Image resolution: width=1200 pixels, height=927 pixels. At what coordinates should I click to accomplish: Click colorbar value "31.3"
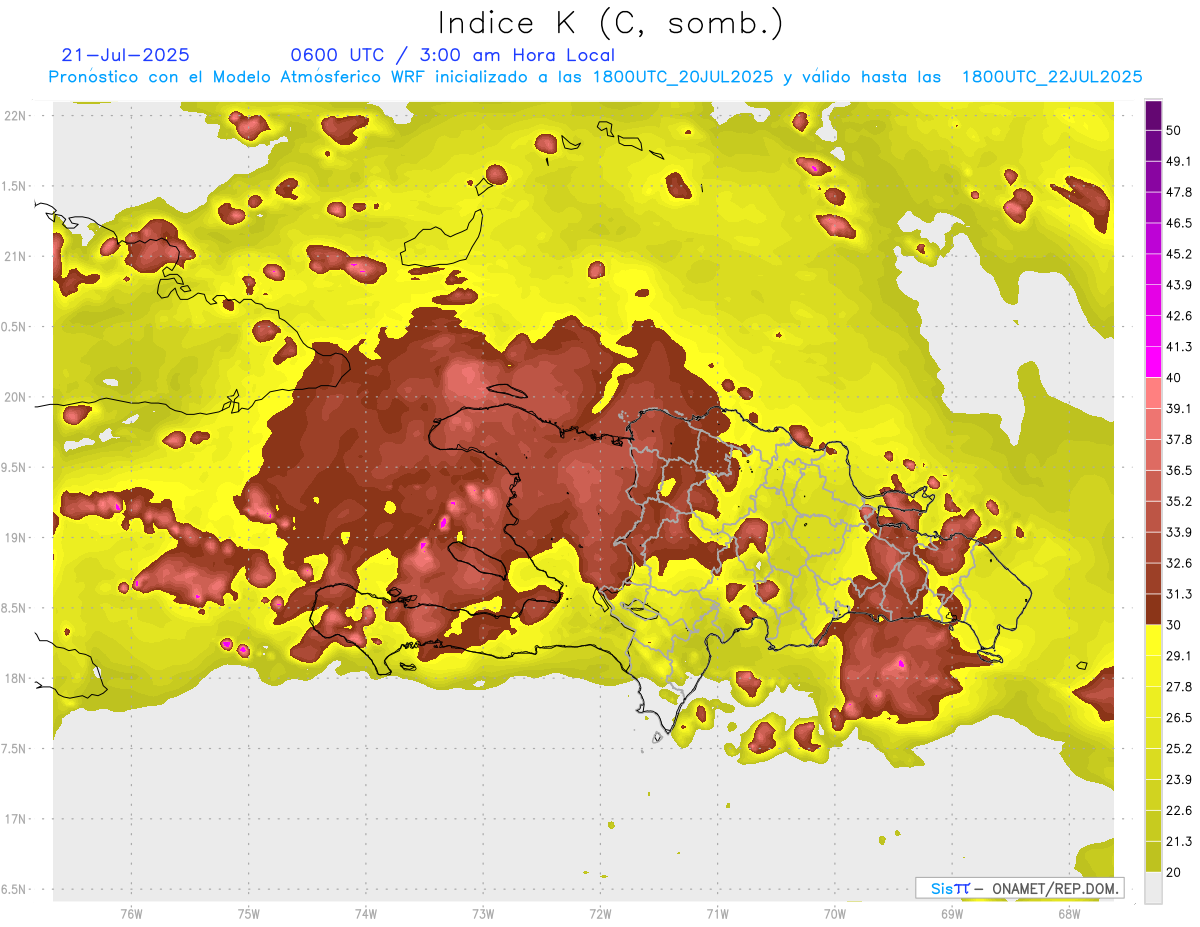click(x=1179, y=594)
